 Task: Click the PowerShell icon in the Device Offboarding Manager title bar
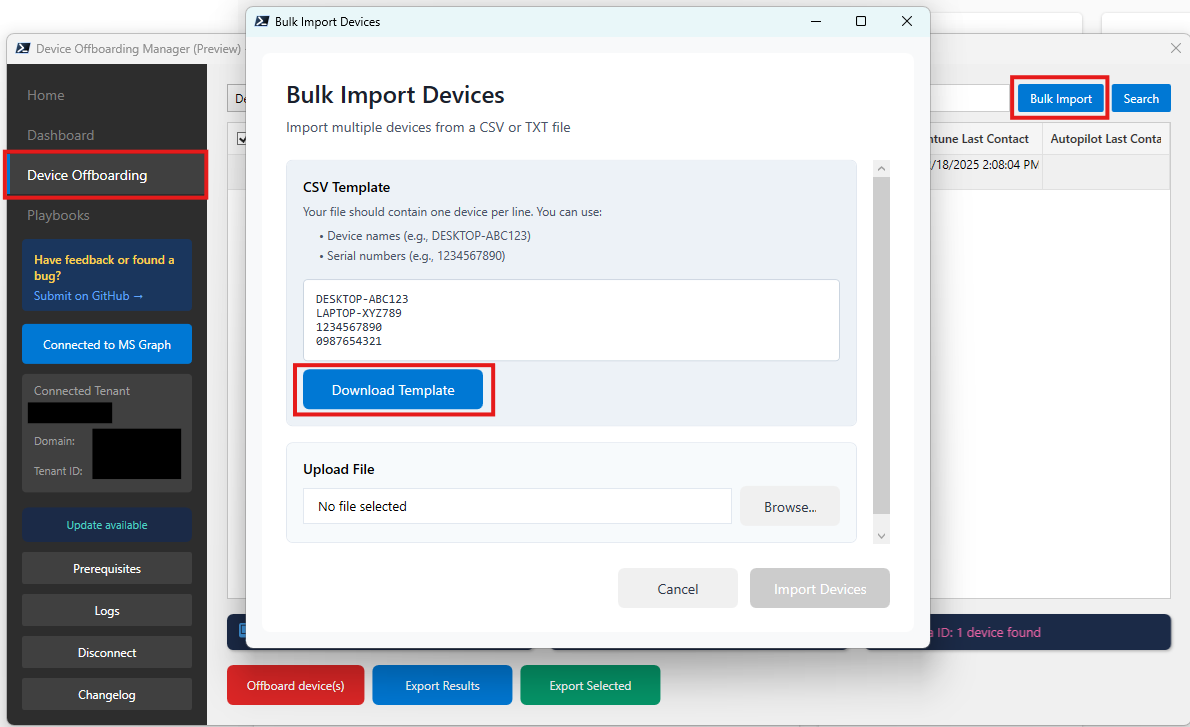click(21, 48)
